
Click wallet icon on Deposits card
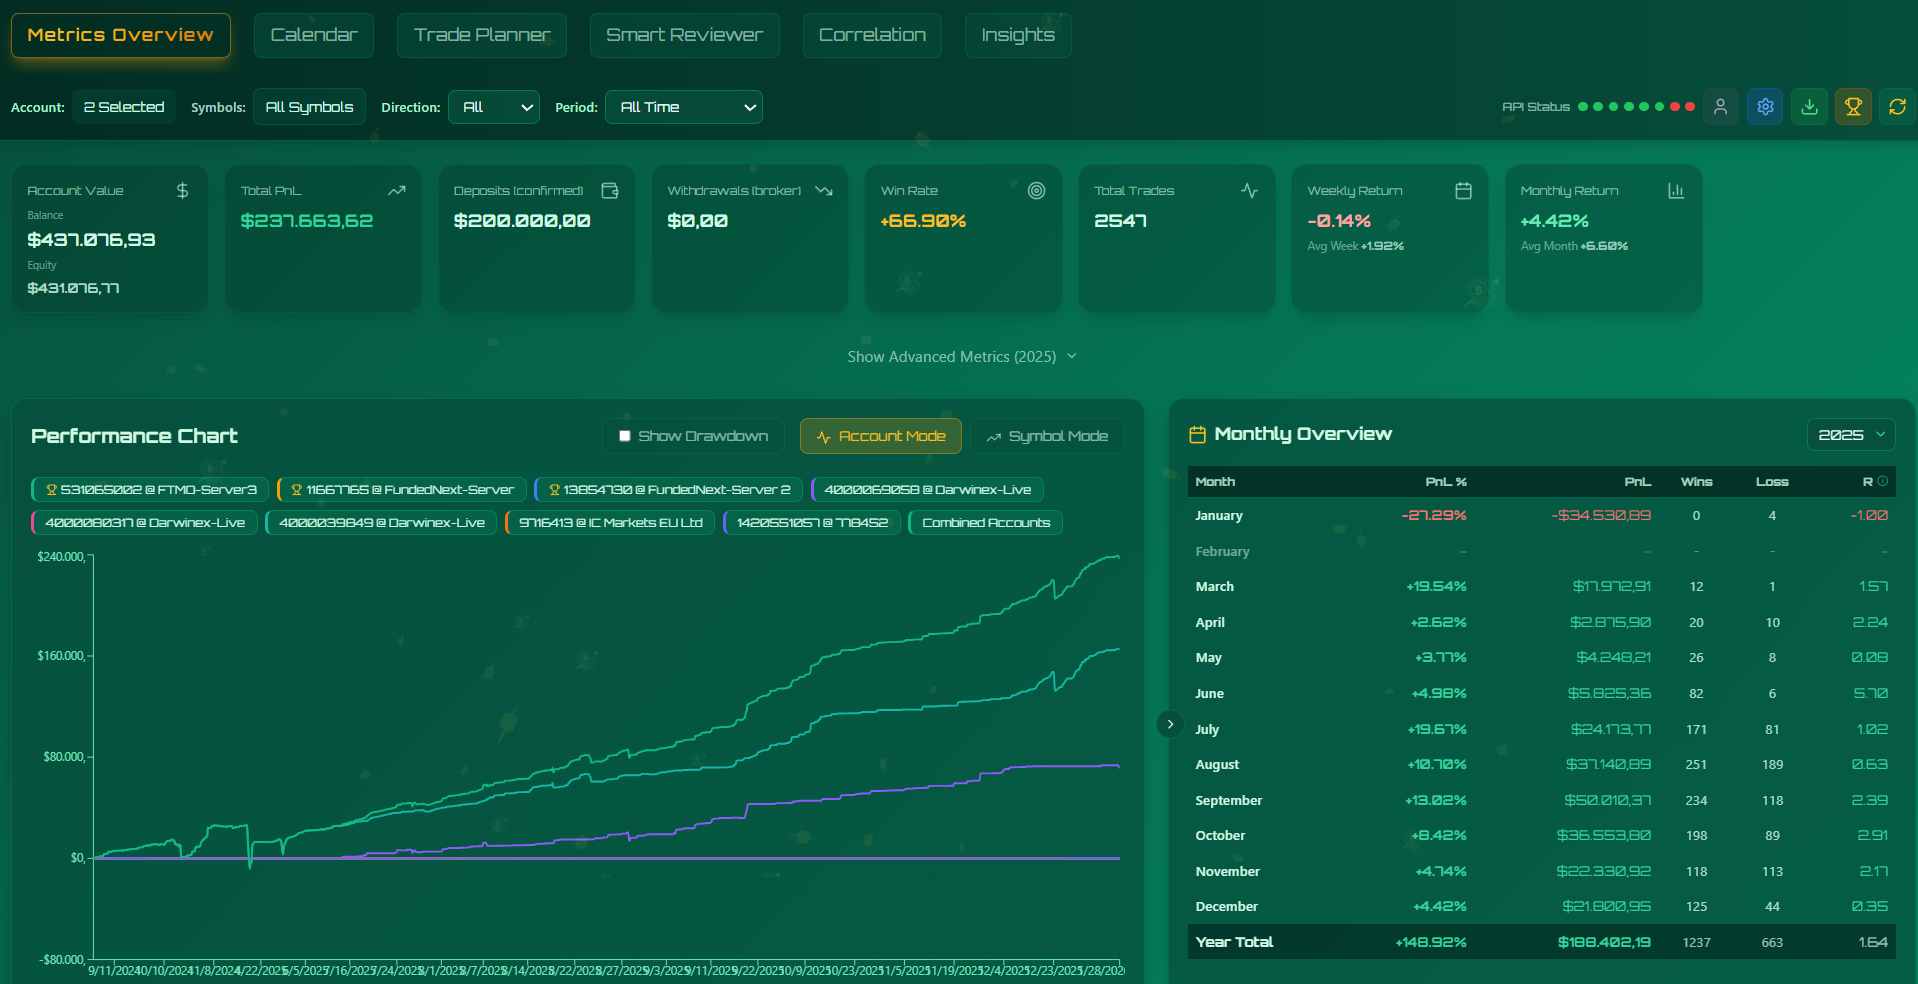pyautogui.click(x=610, y=190)
